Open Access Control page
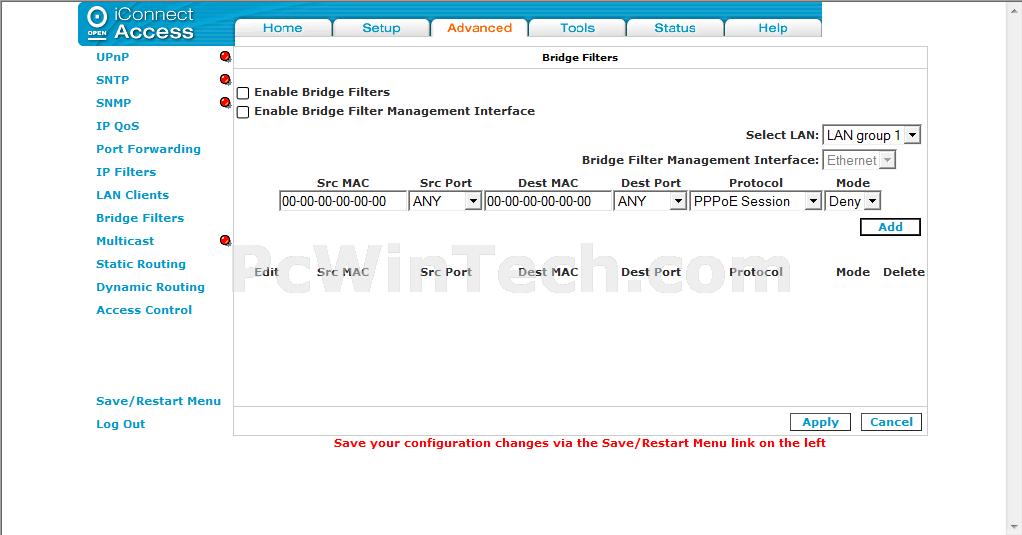This screenshot has width=1022, height=535. point(144,310)
